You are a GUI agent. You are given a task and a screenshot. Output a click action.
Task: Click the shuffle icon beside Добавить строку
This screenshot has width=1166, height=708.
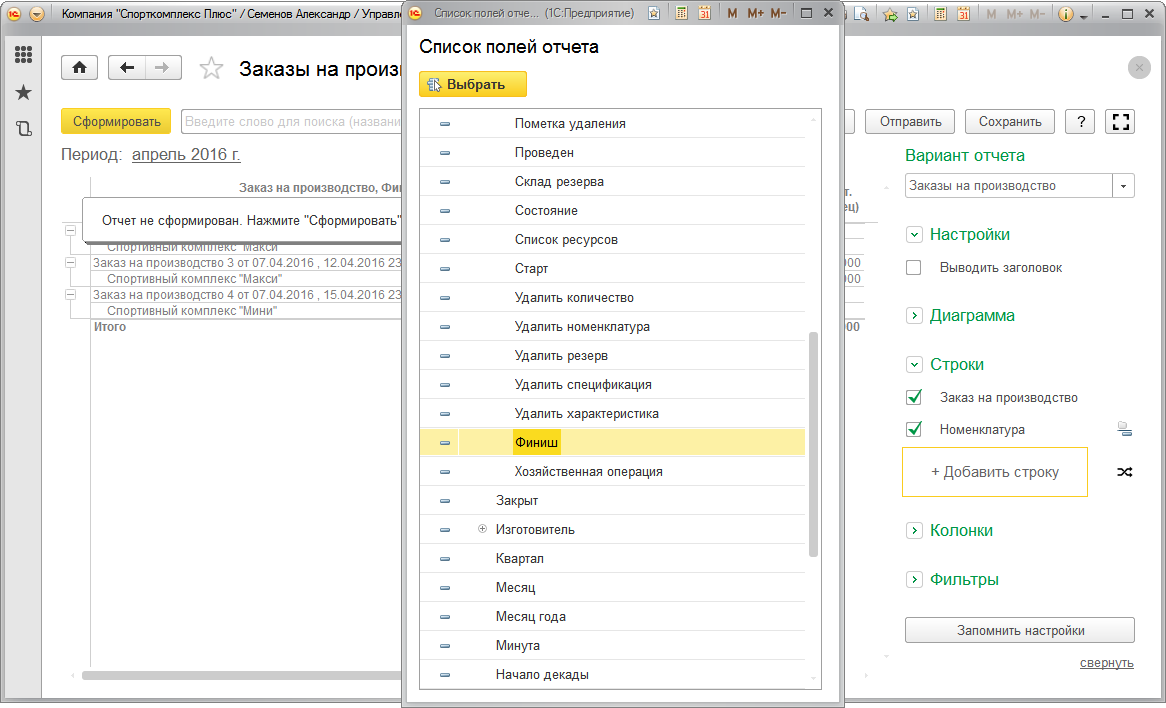(x=1124, y=472)
